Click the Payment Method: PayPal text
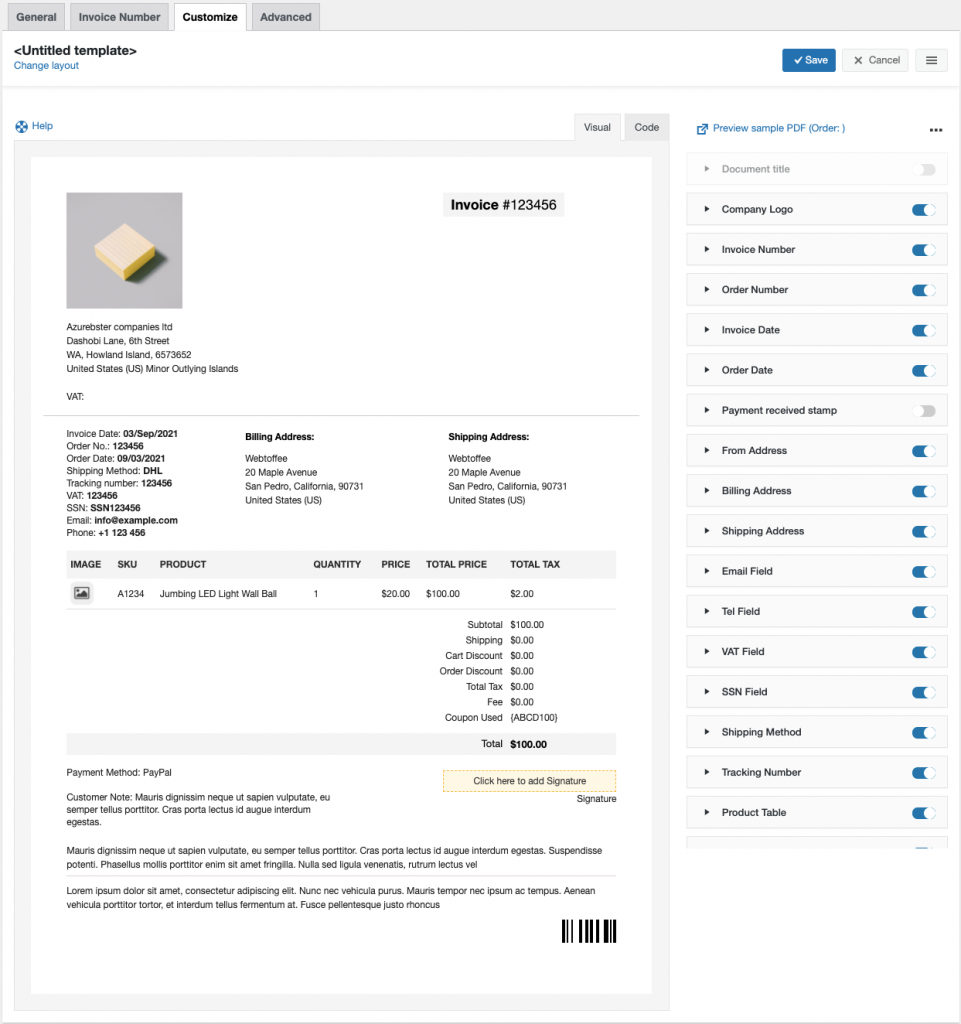 [x=119, y=773]
